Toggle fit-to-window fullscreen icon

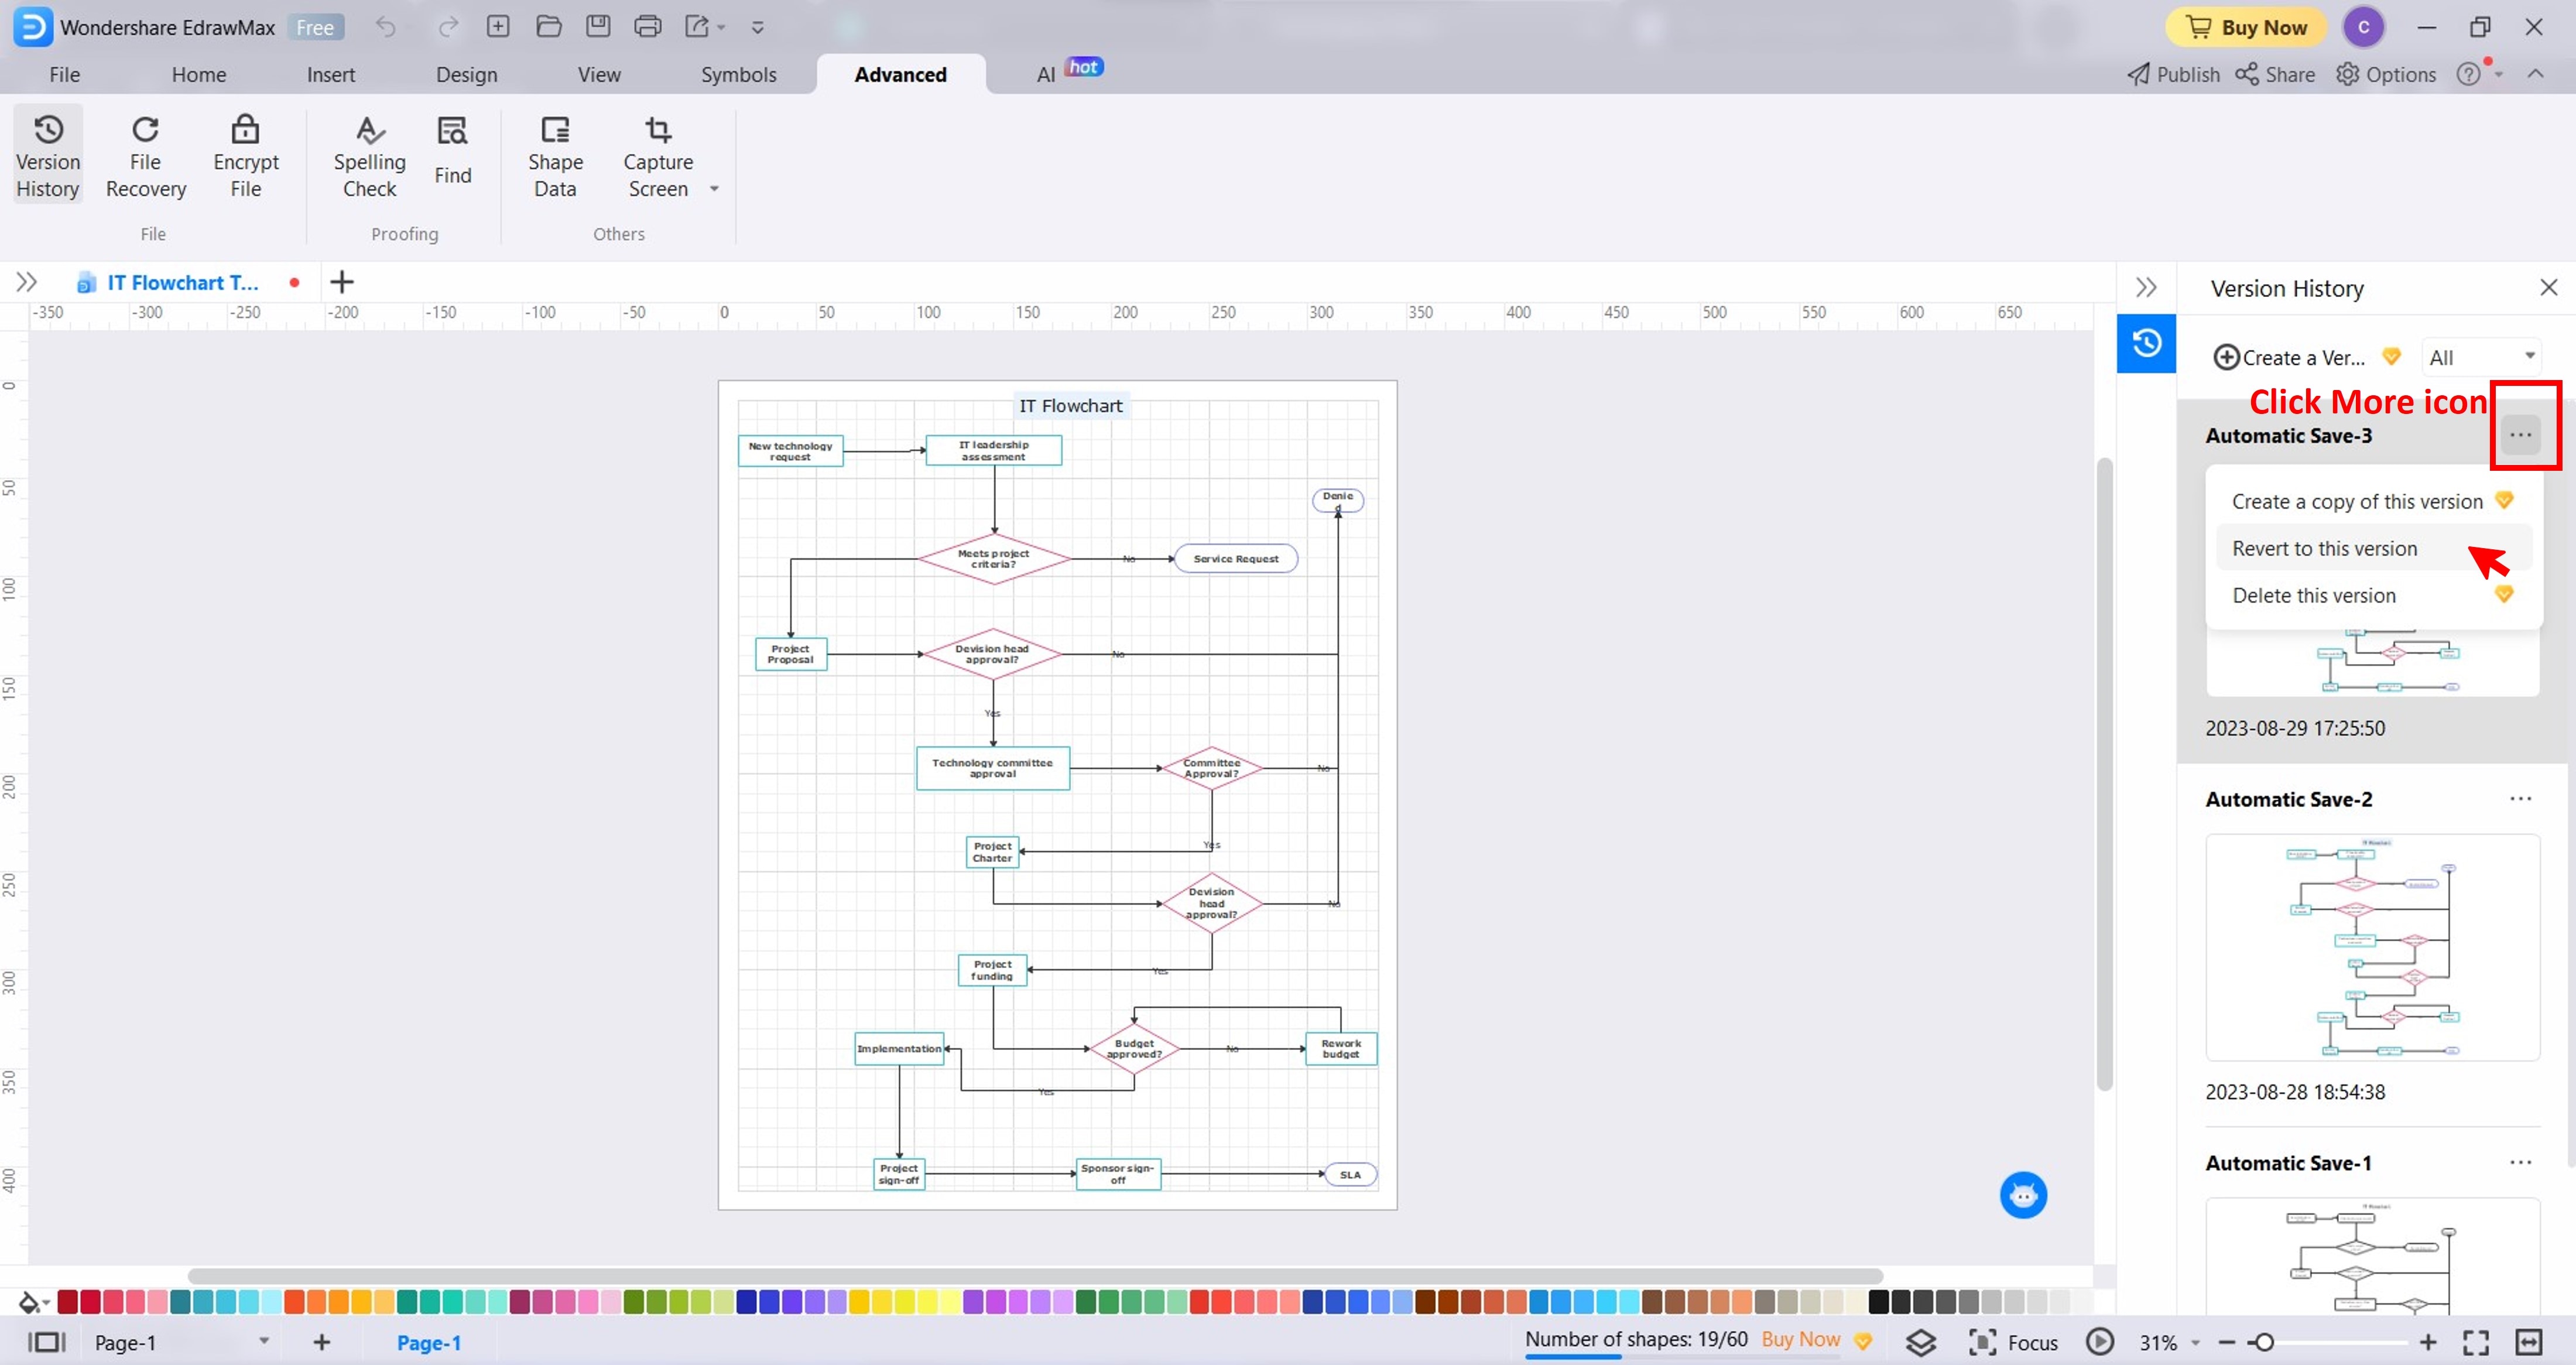pyautogui.click(x=2475, y=1342)
